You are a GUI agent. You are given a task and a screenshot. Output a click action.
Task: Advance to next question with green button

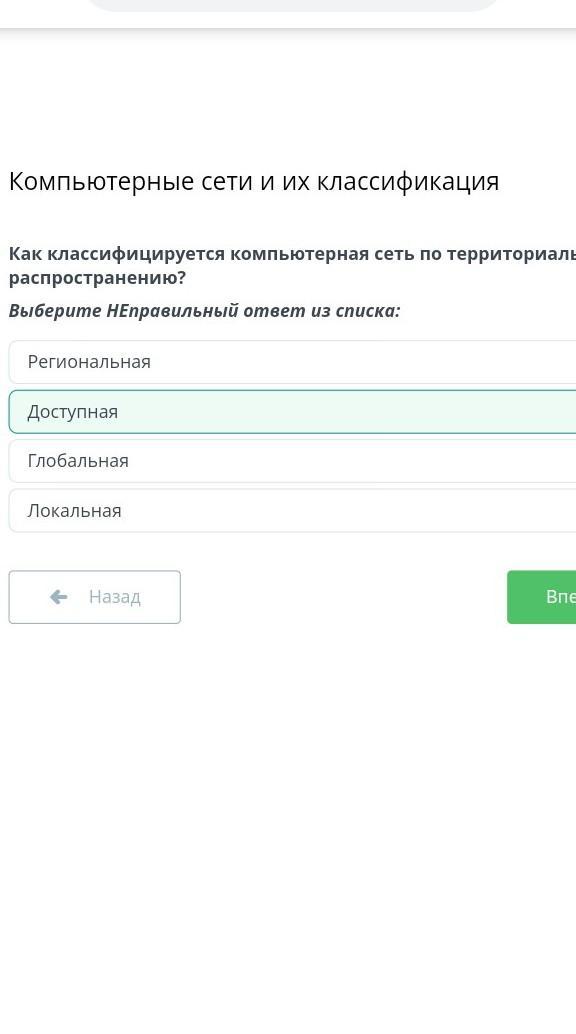click(542, 597)
